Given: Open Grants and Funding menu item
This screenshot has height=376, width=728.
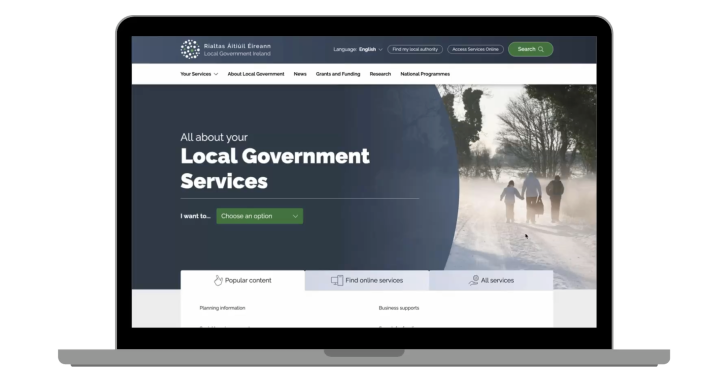Looking at the screenshot, I should [x=338, y=74].
